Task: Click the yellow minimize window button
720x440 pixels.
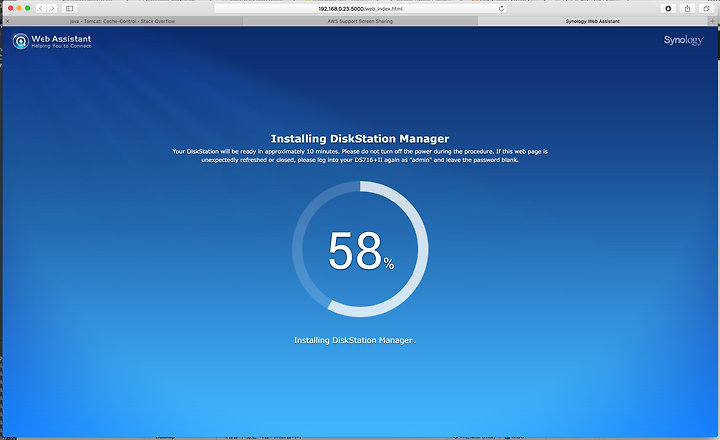Action: pyautogui.click(x=19, y=8)
